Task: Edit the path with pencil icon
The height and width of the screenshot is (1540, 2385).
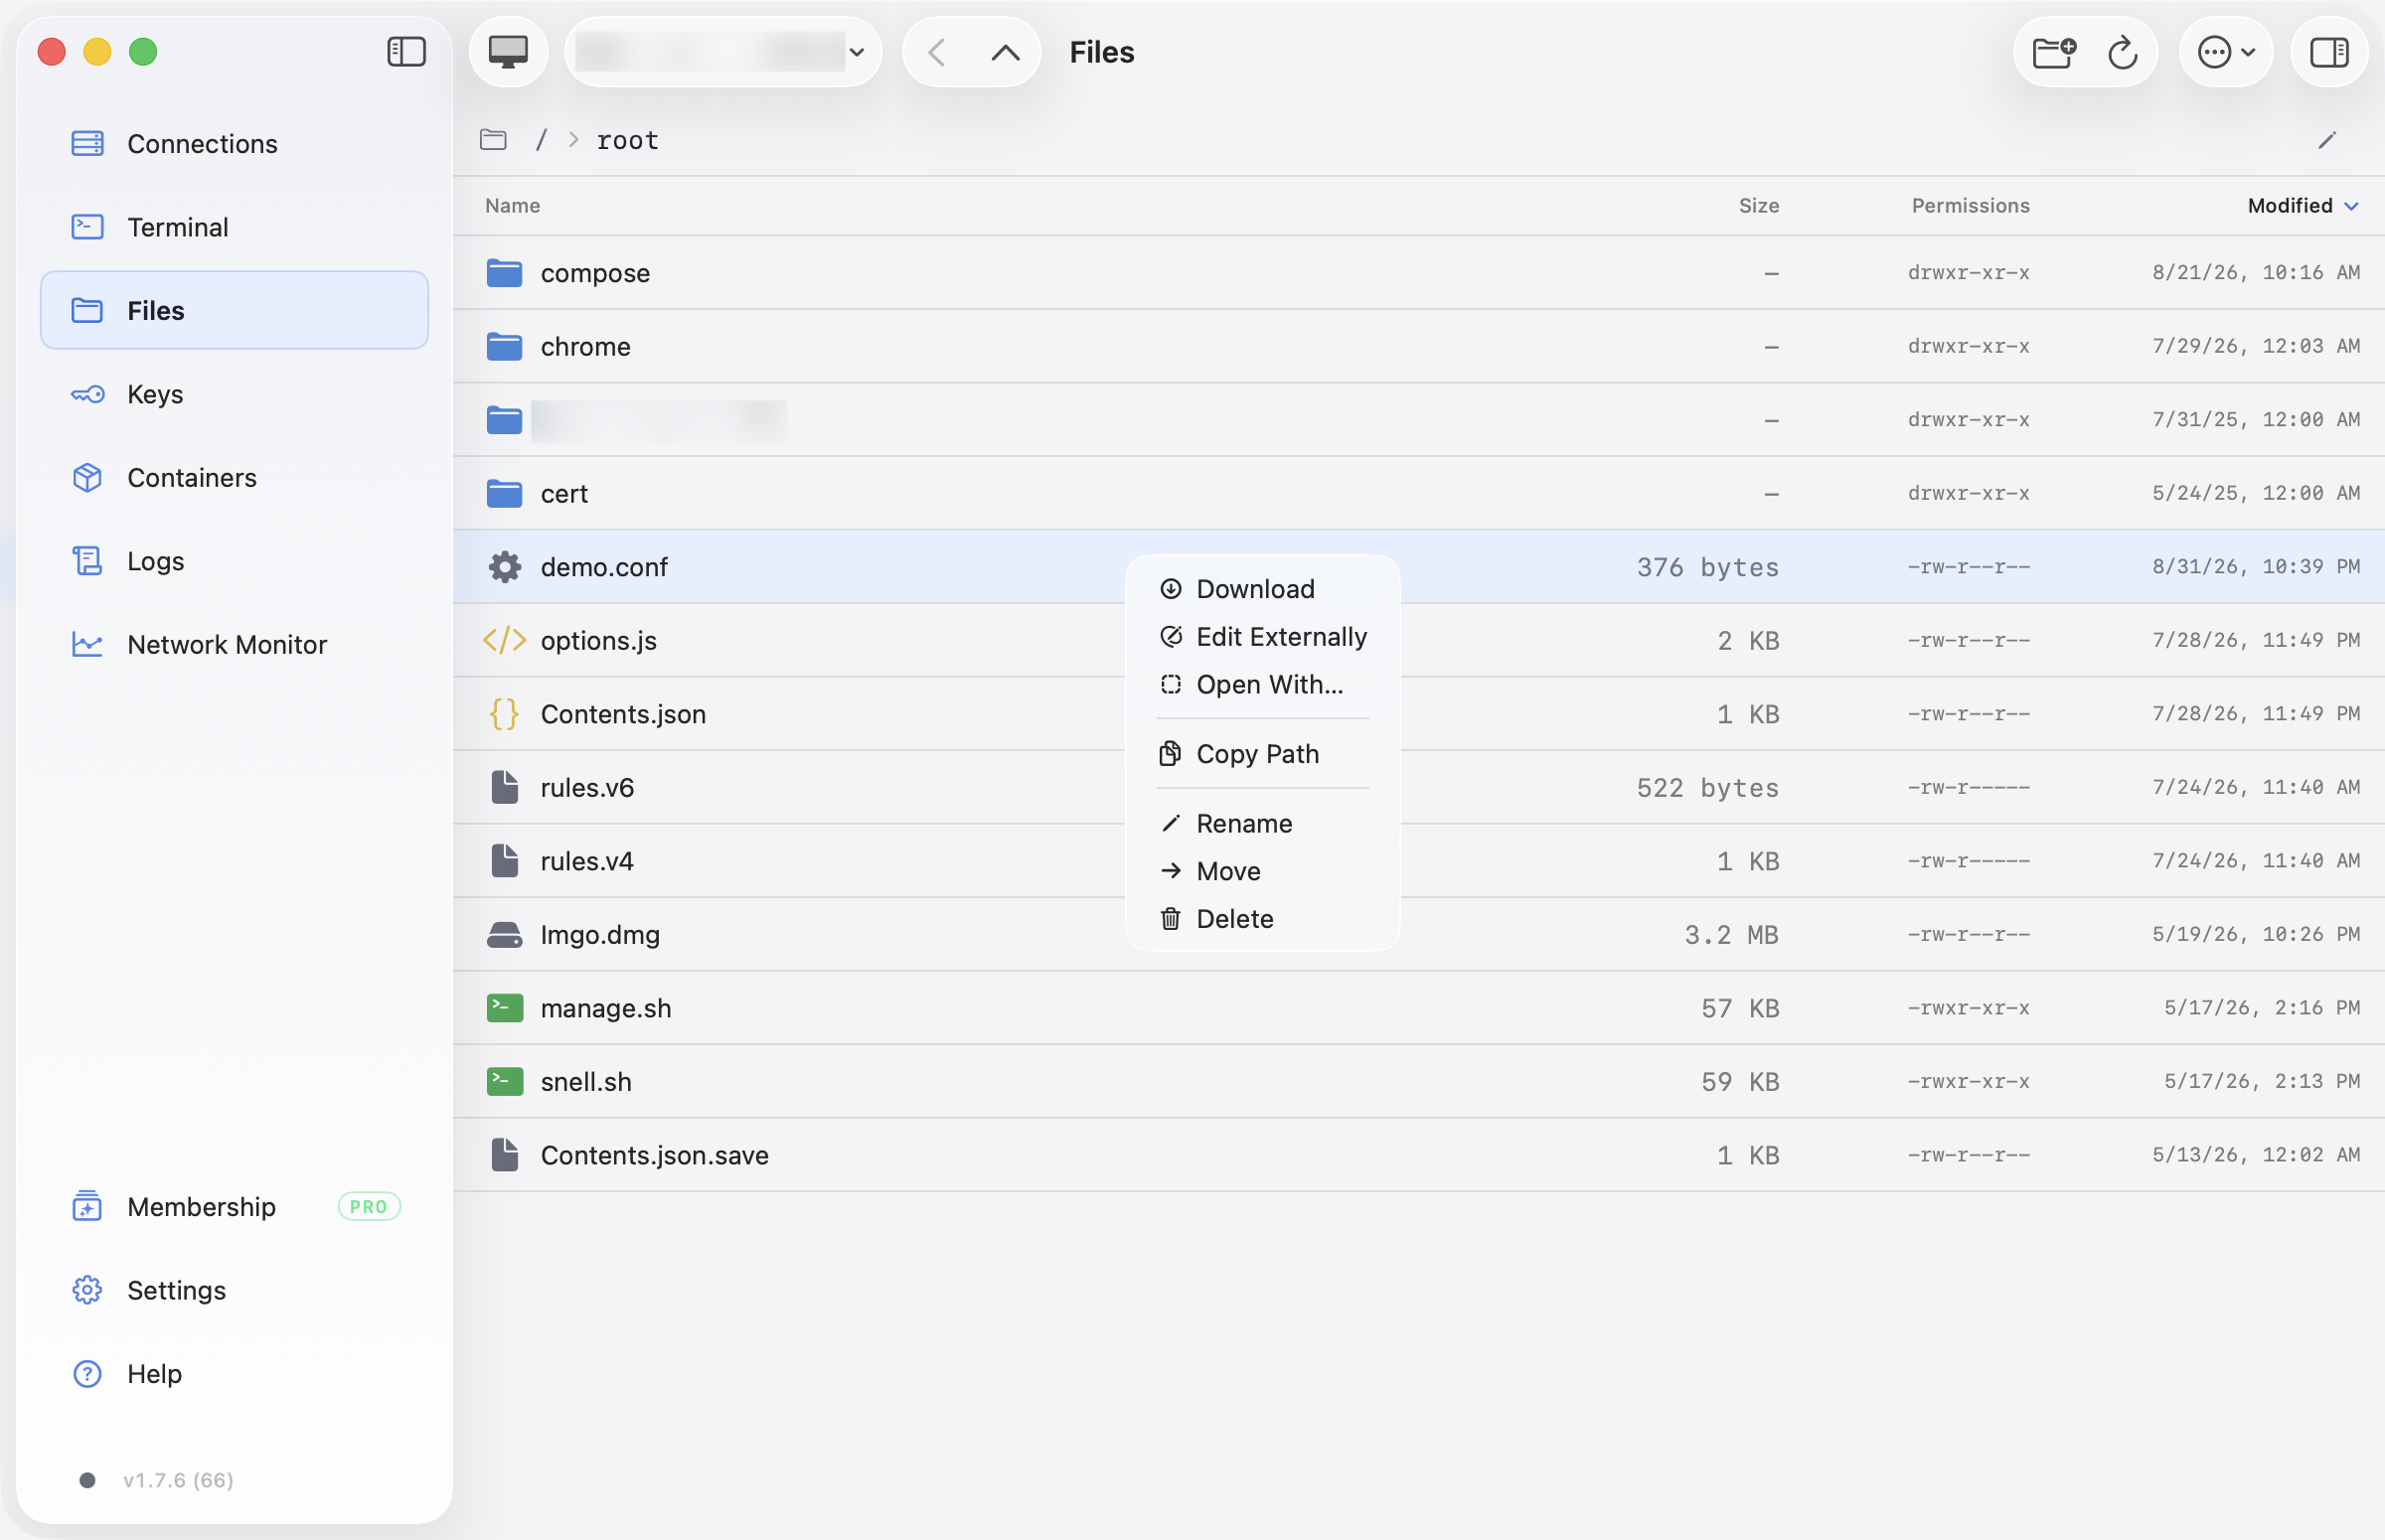Action: point(2327,140)
